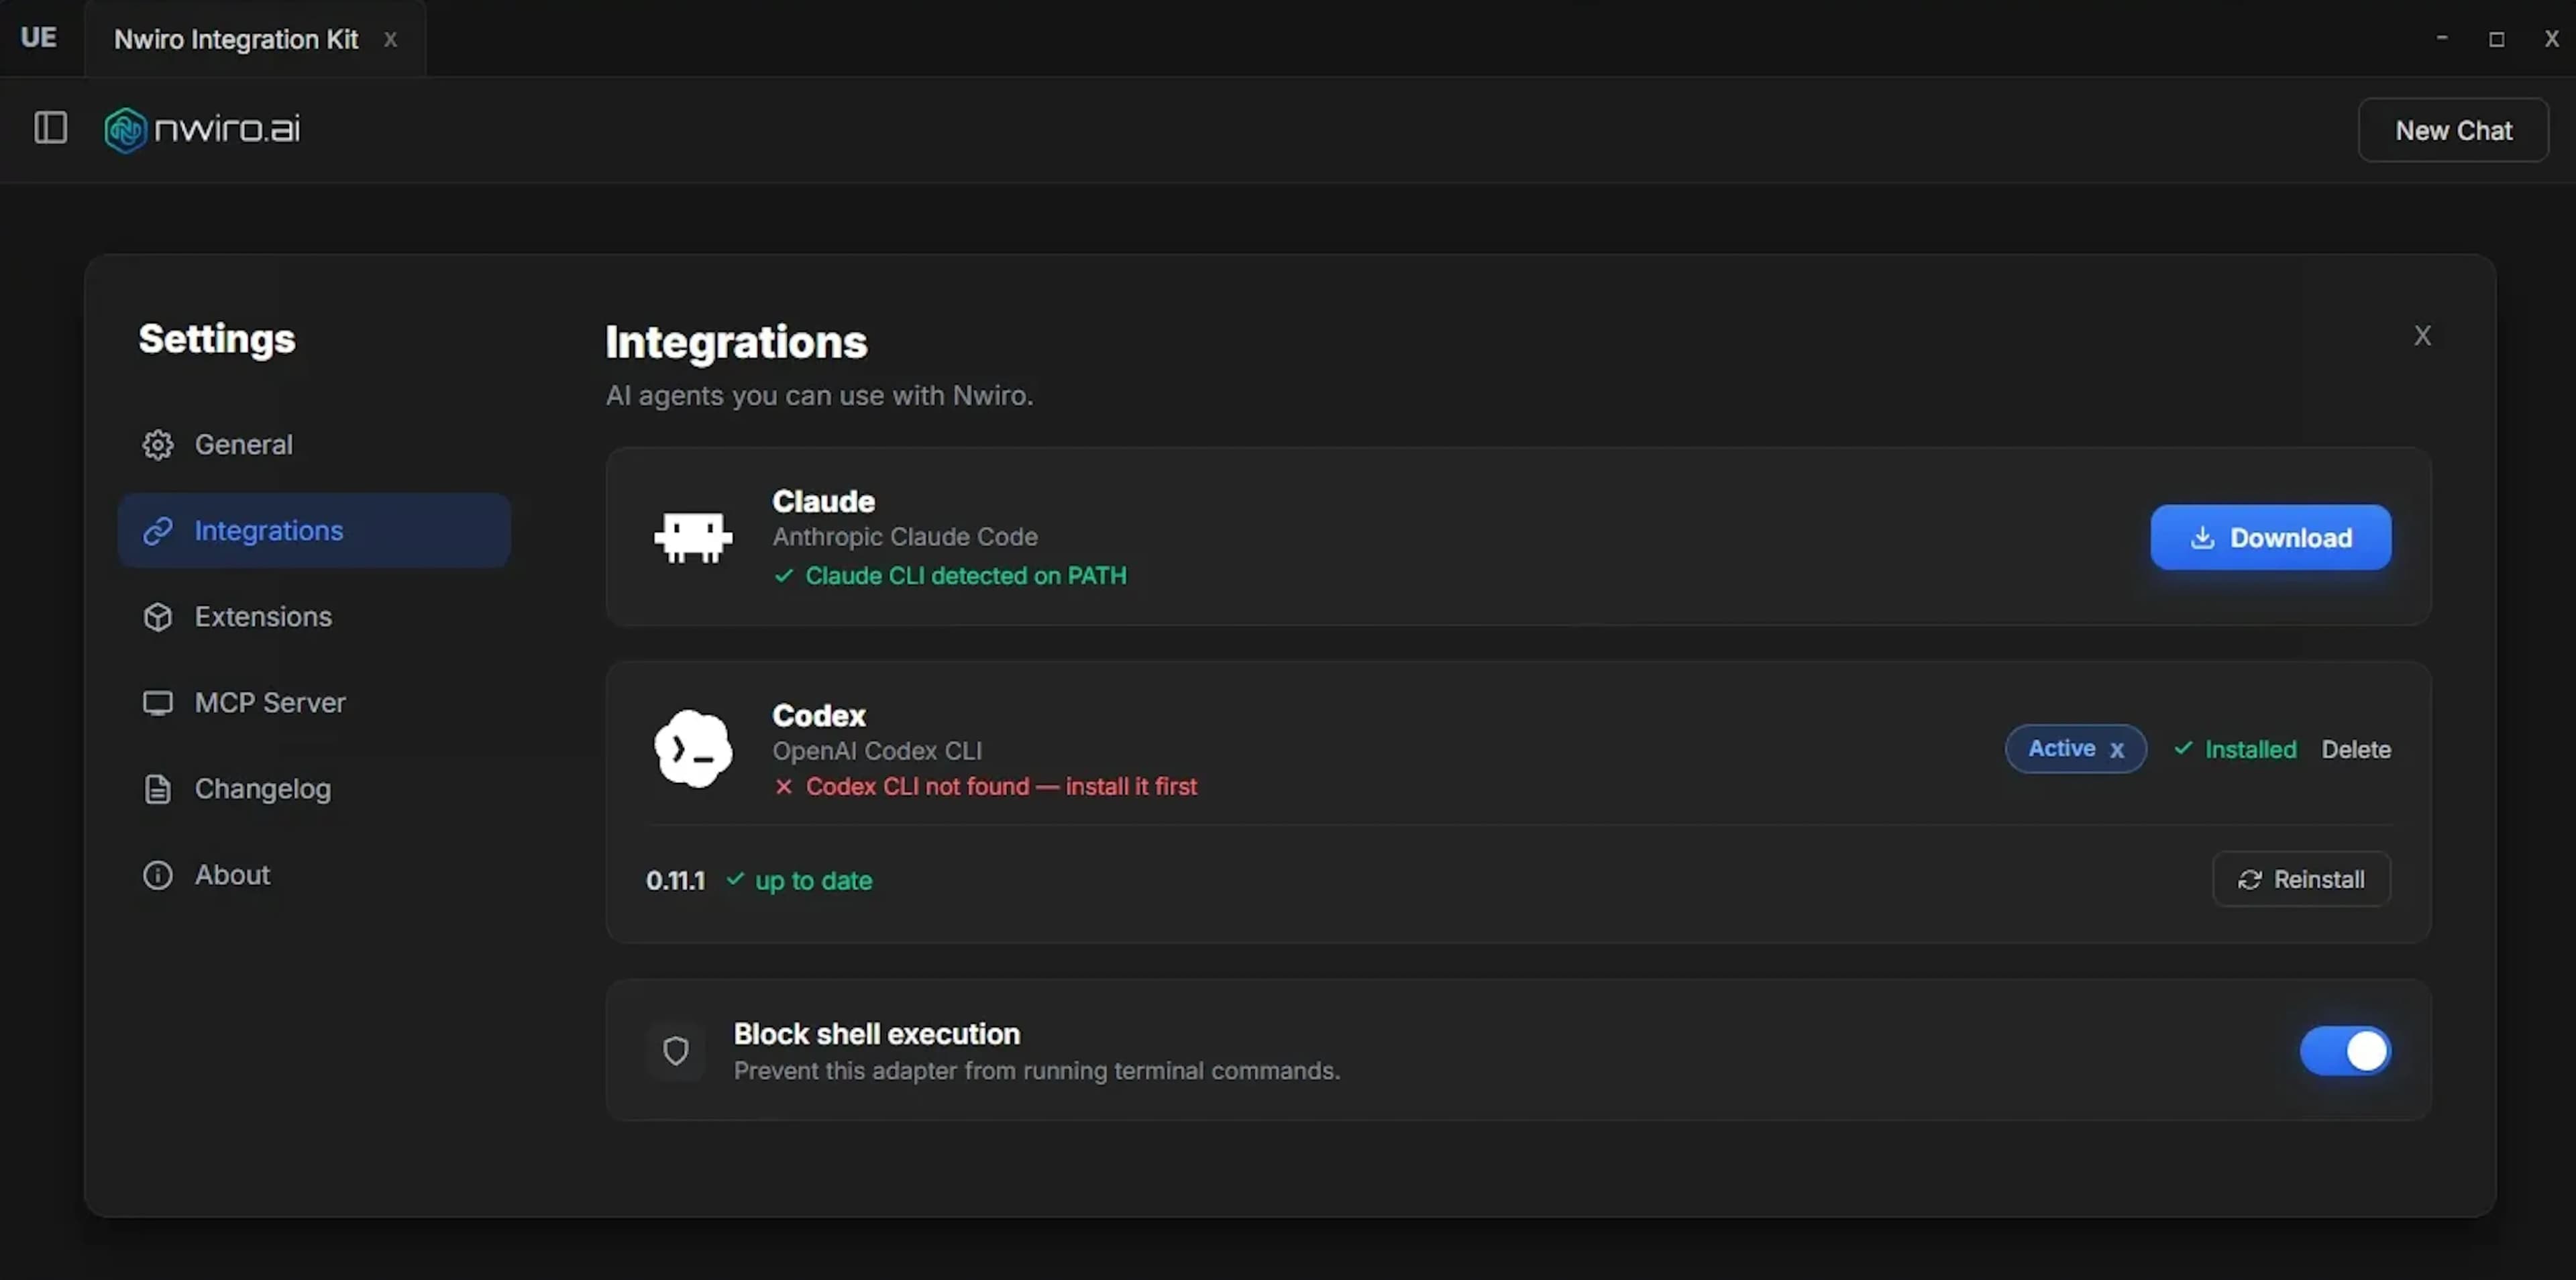Disable the Block shell execution toggle
Image resolution: width=2576 pixels, height=1280 pixels.
2345,1051
